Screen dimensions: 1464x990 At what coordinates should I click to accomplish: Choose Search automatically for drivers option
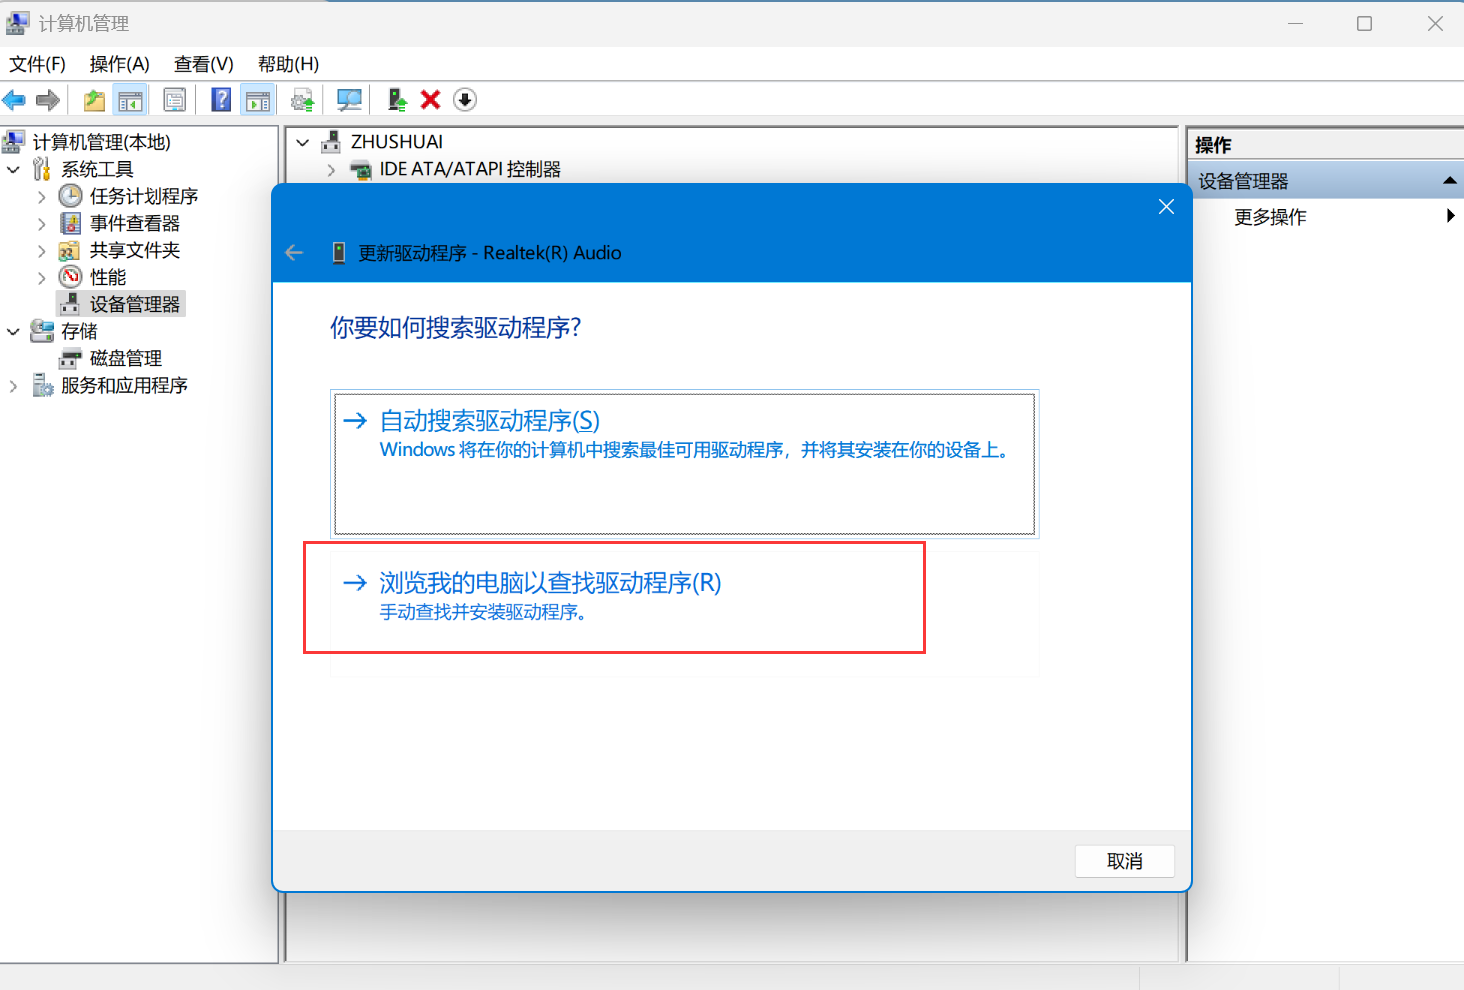(685, 464)
